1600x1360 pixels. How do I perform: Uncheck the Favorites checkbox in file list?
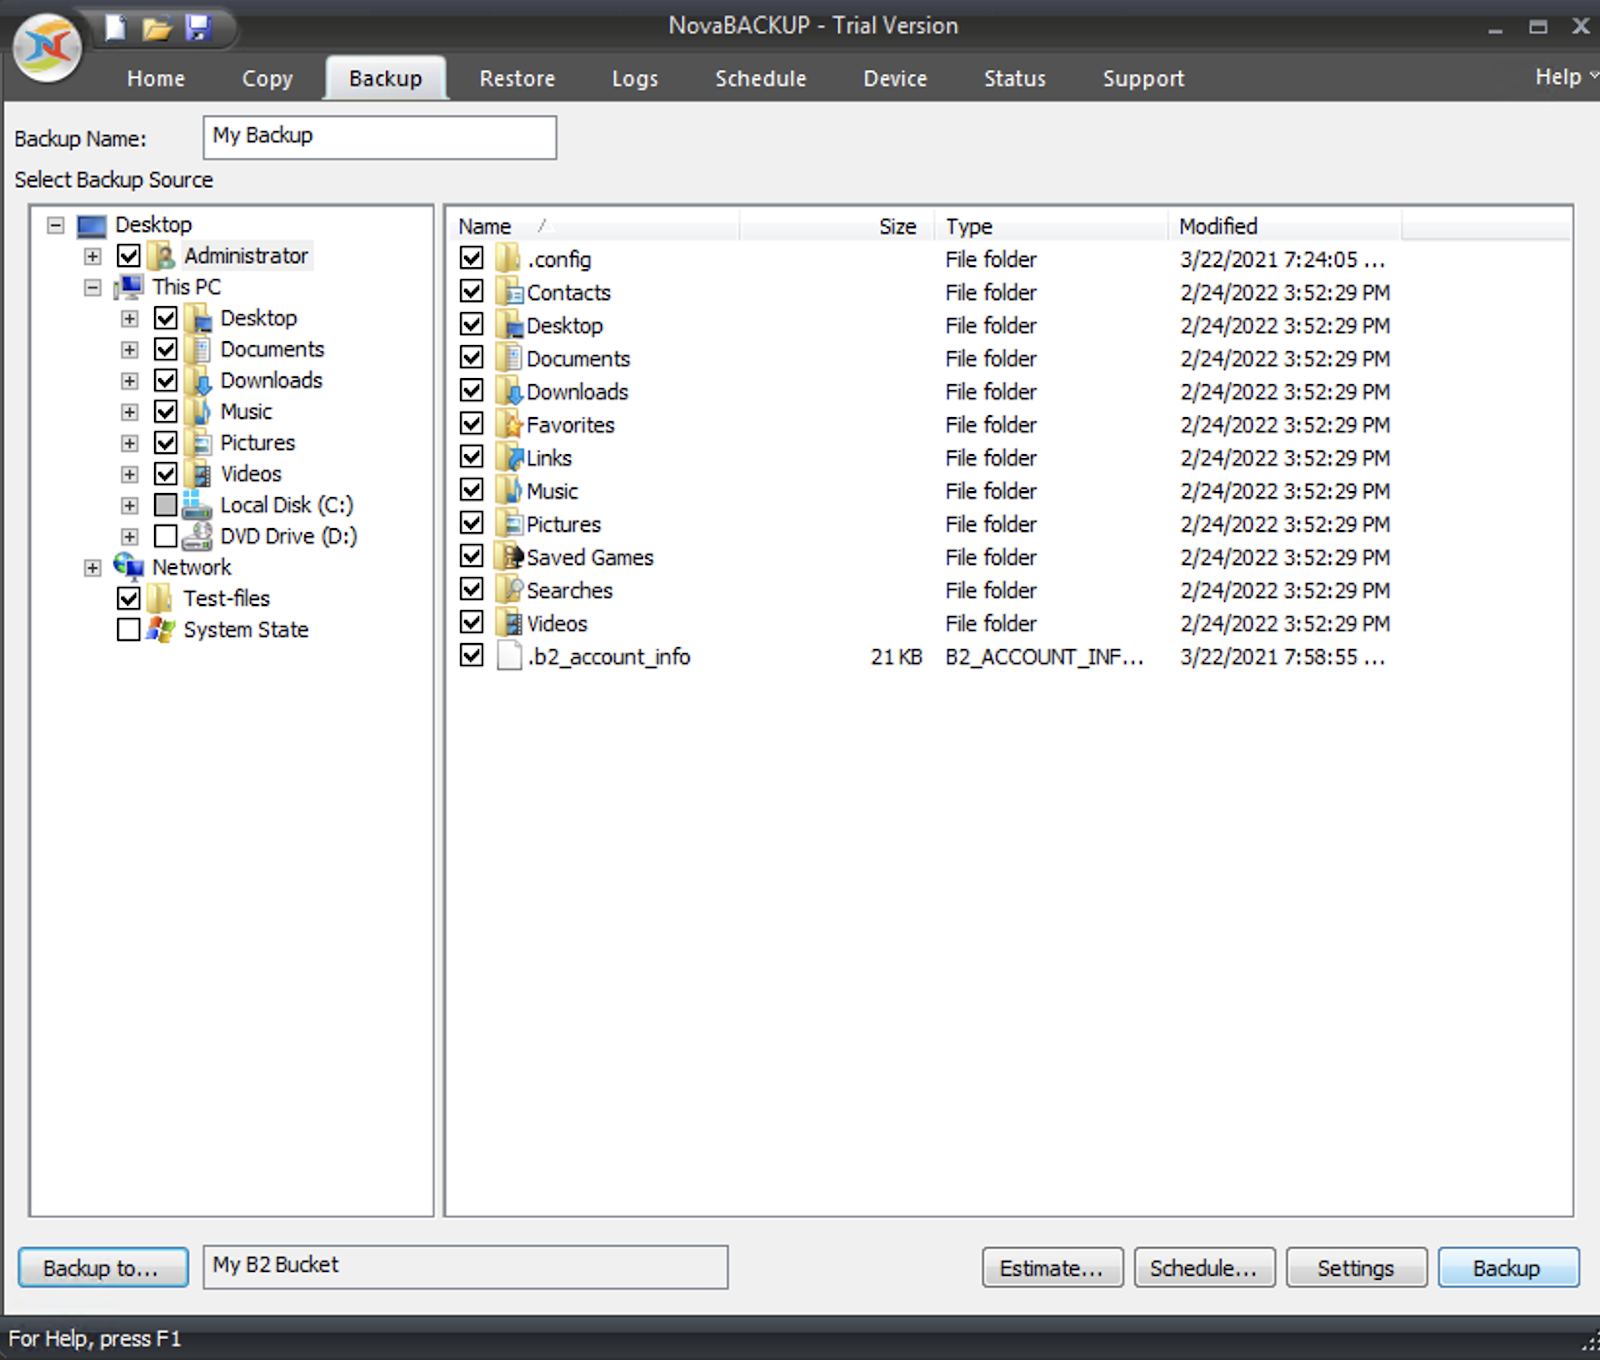tap(472, 424)
